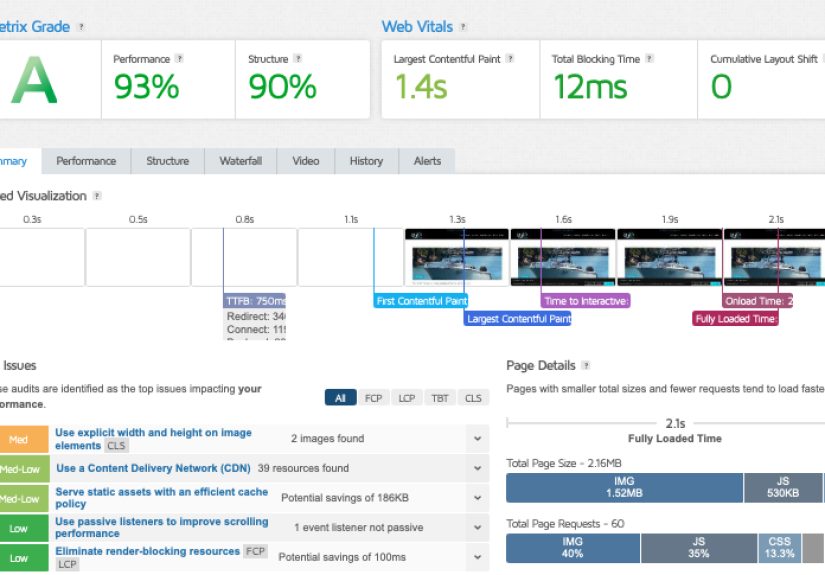Select the All issues filter
Image resolution: width=825 pixels, height=575 pixels.
(x=340, y=398)
